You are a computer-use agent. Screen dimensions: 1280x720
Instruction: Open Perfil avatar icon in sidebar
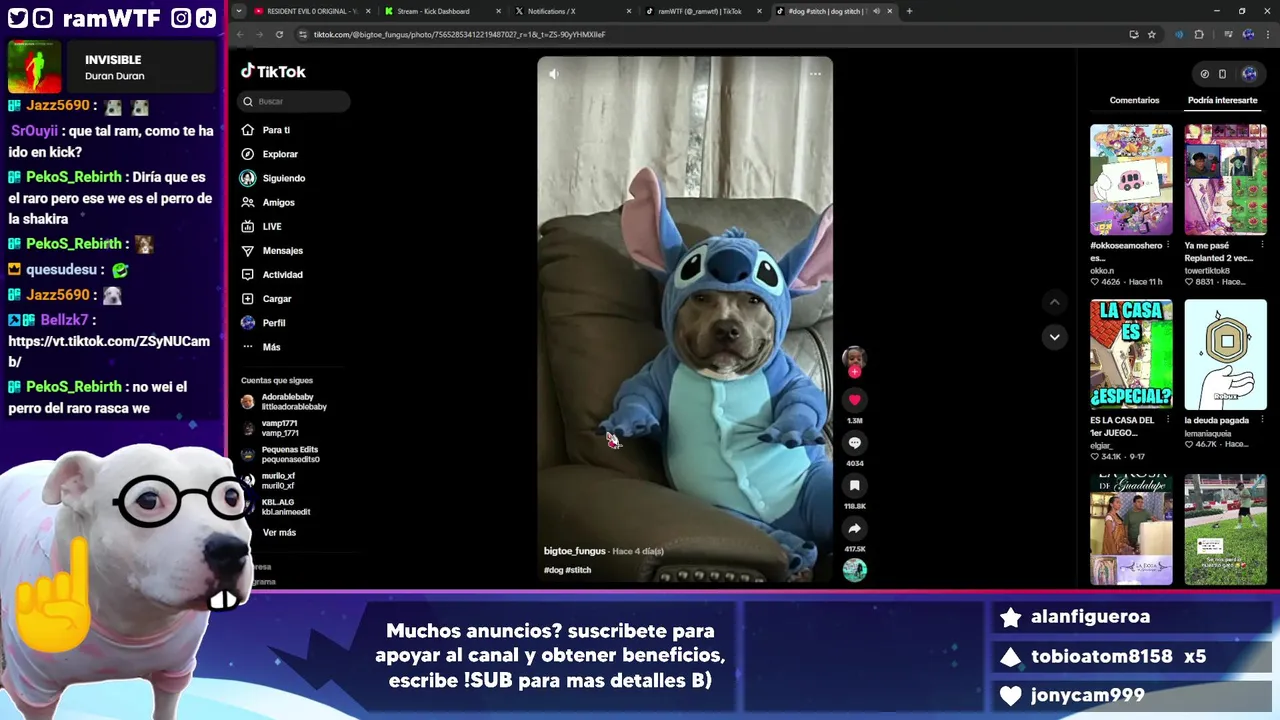[248, 322]
